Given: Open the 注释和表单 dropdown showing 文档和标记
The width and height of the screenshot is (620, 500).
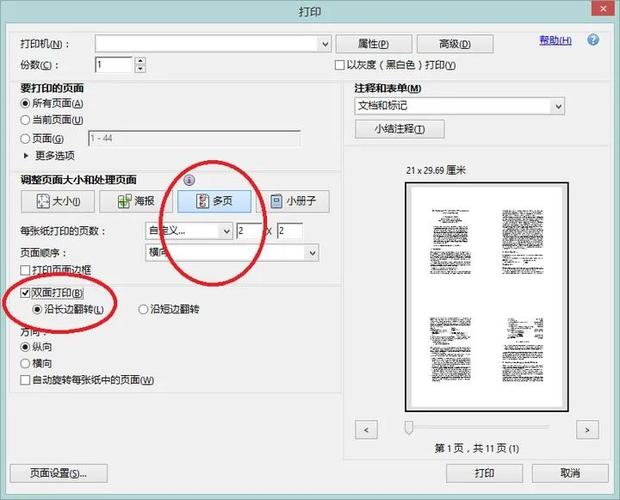Looking at the screenshot, I should pos(459,106).
